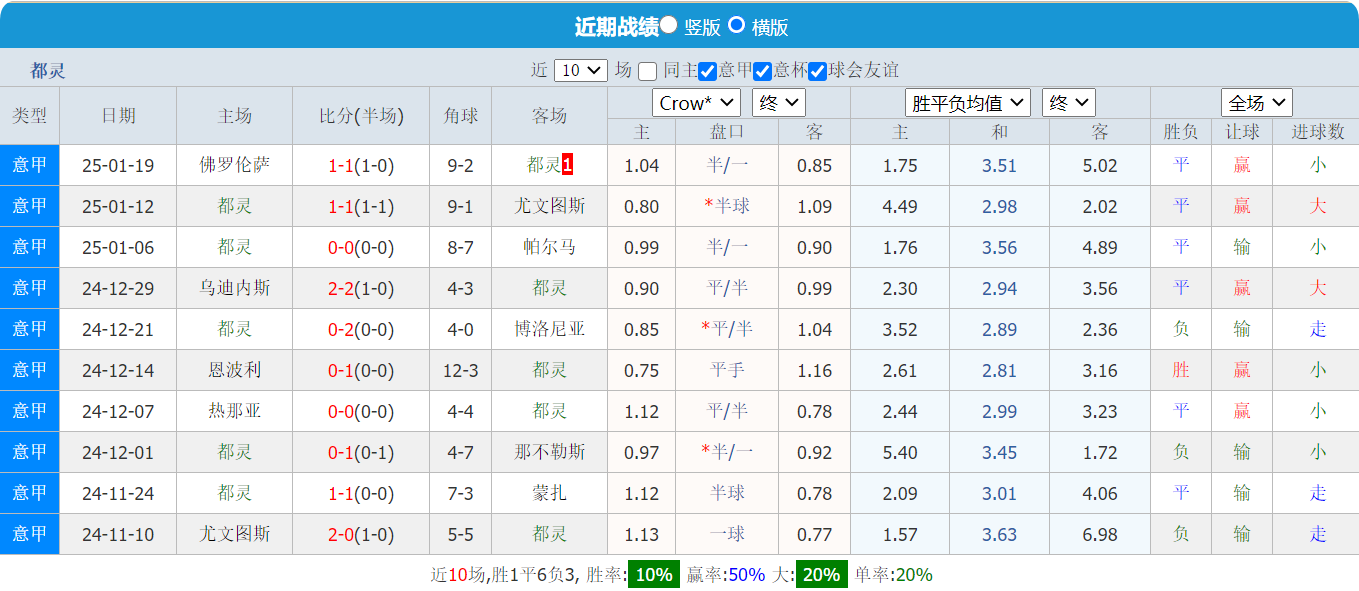This screenshot has height=591, width=1359.
Task: Click the 尤文图斯 team name
Action: [551, 206]
